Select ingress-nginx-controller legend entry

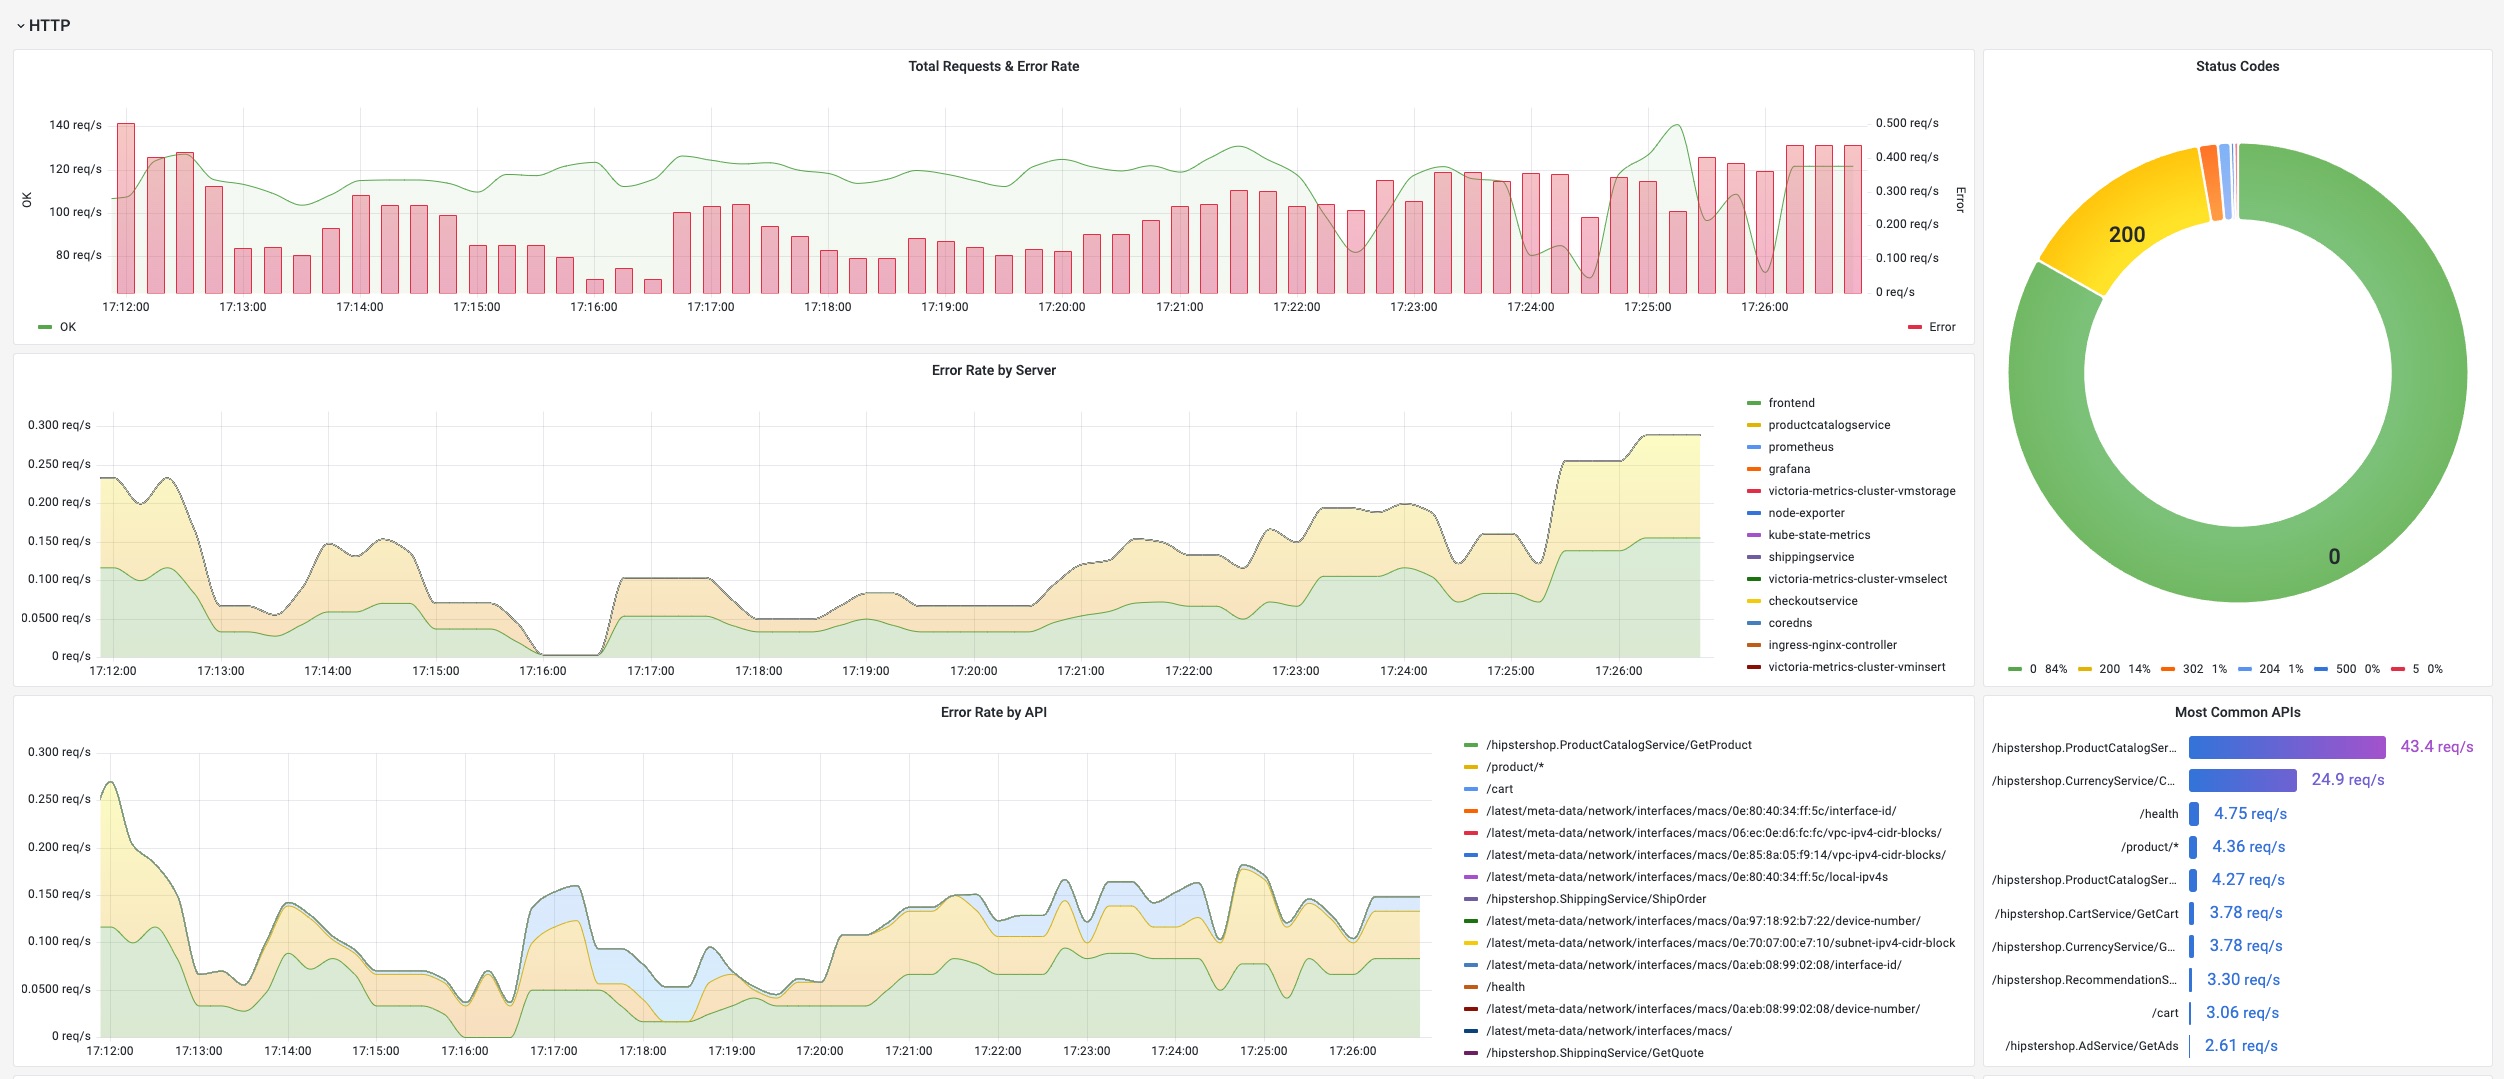(1832, 645)
